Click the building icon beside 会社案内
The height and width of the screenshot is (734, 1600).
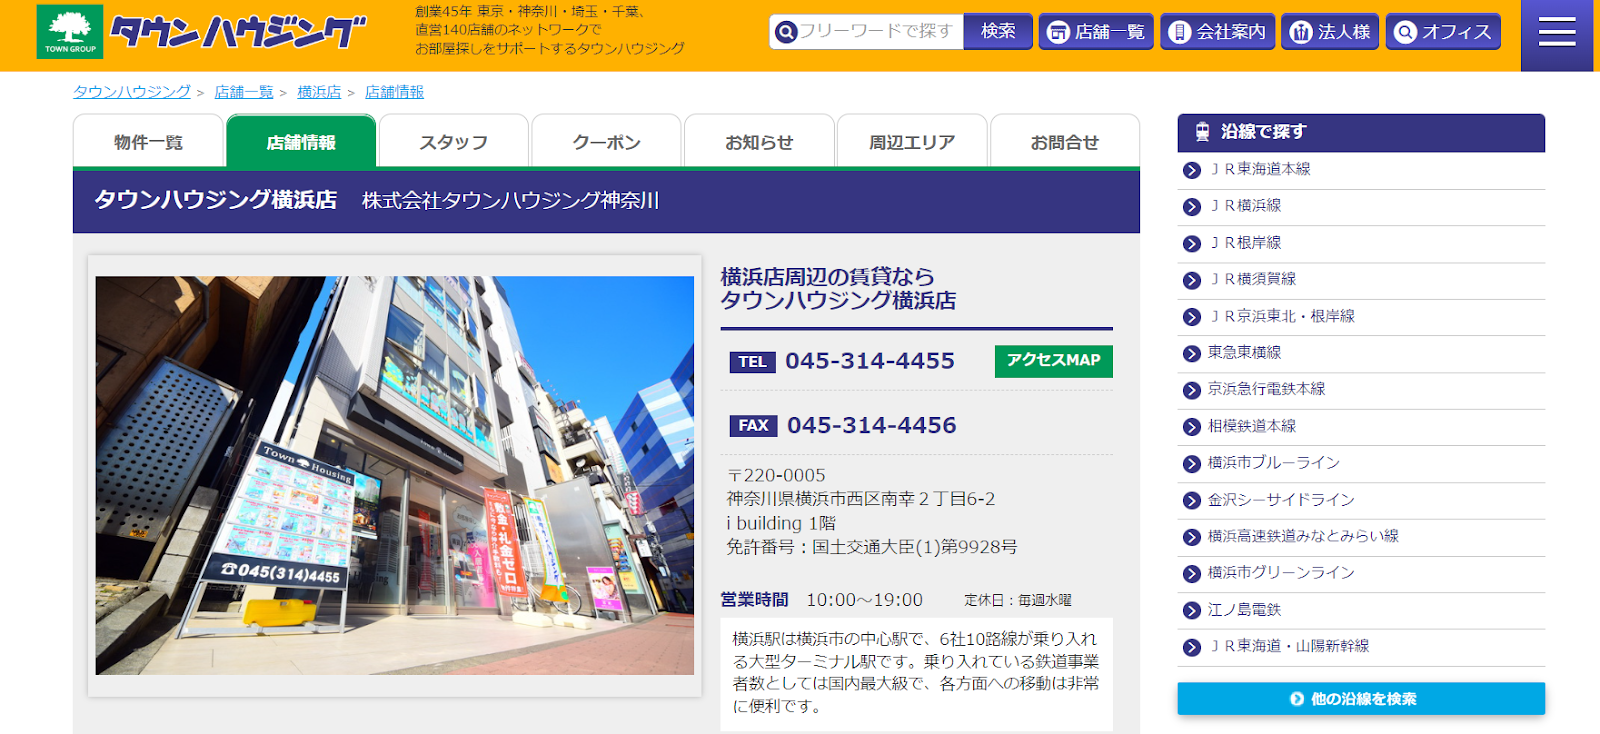(1180, 32)
